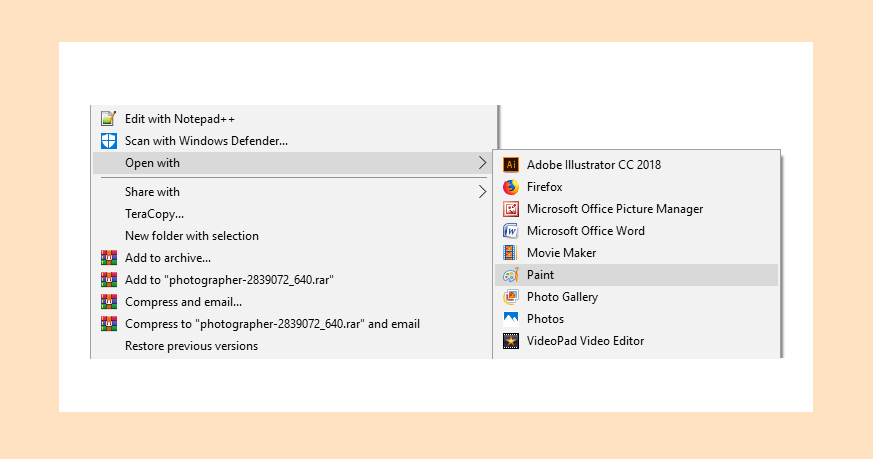Click the Microsoft Office Word icon
873x459 pixels.
click(511, 231)
